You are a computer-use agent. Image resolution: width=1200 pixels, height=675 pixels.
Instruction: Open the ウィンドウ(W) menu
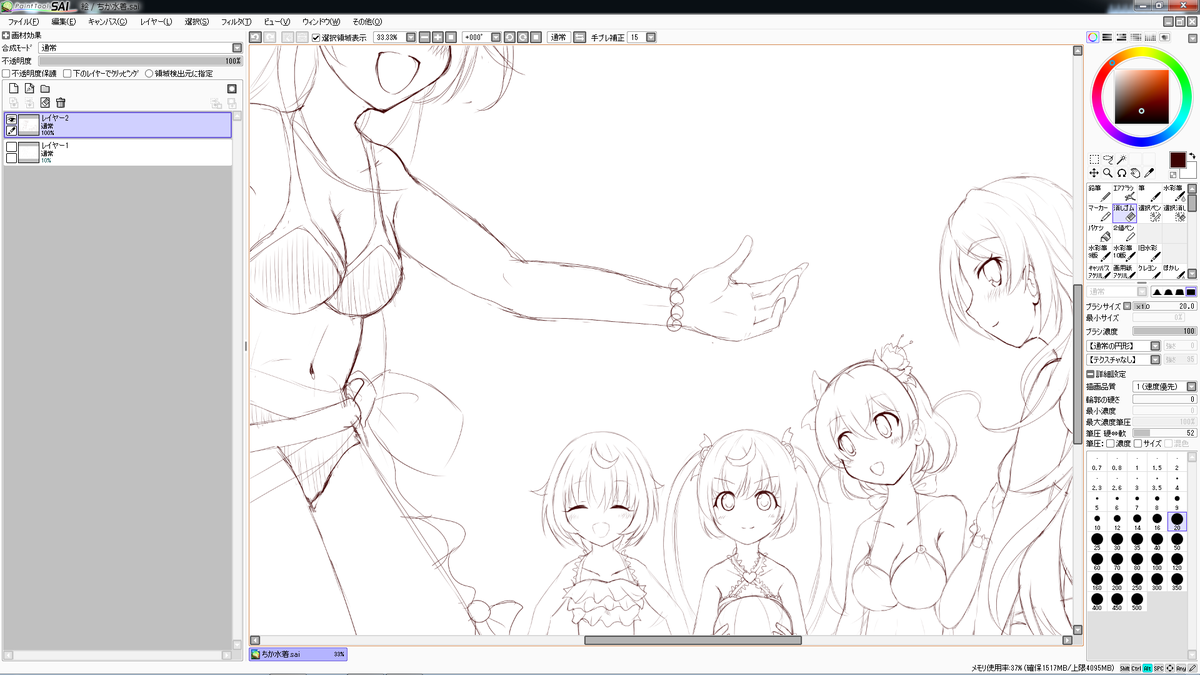[321, 21]
